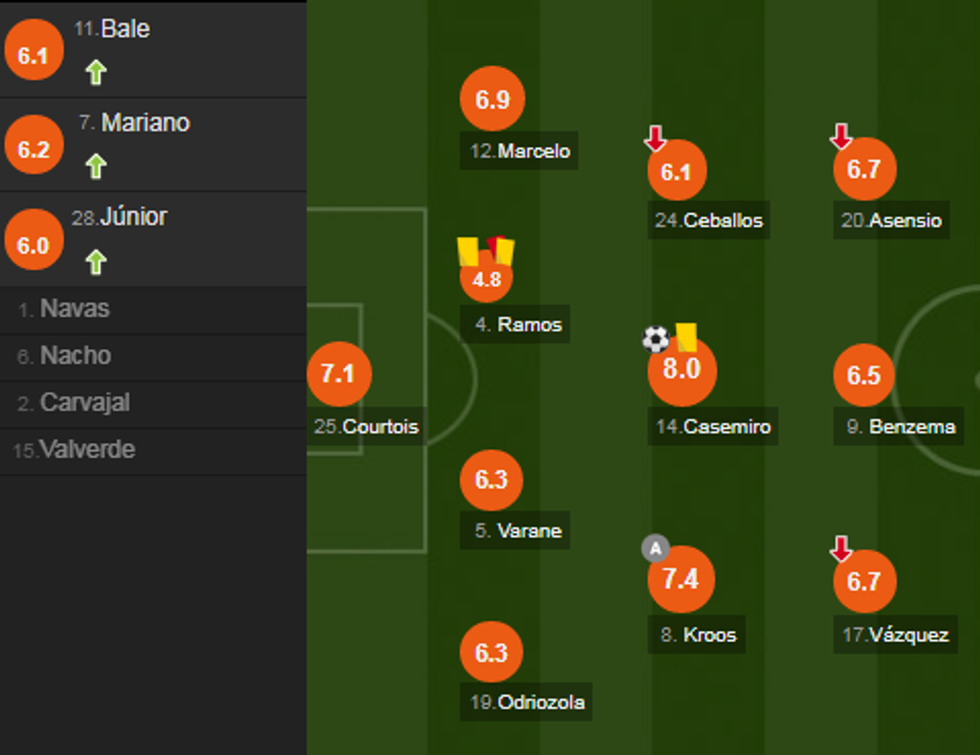
Task: Click the Varane player name label
Action: (518, 531)
